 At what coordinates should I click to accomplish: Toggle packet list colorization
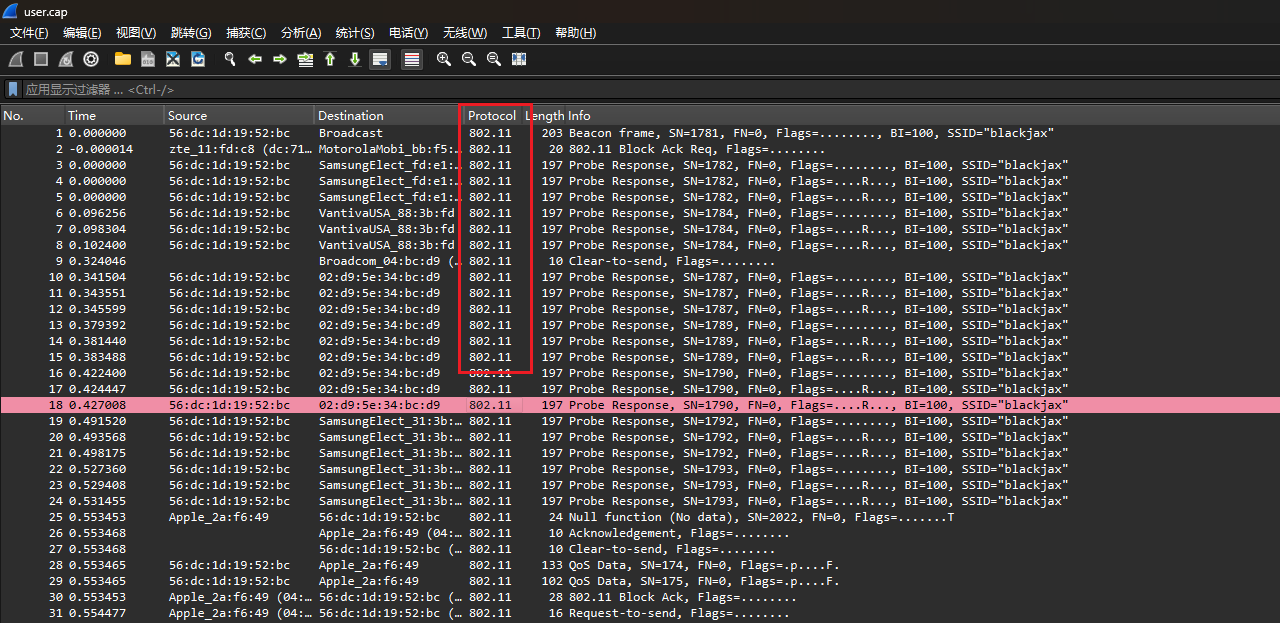pyautogui.click(x=412, y=59)
